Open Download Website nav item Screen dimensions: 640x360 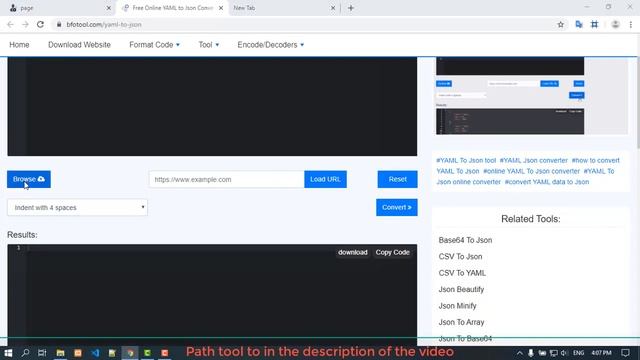click(79, 45)
